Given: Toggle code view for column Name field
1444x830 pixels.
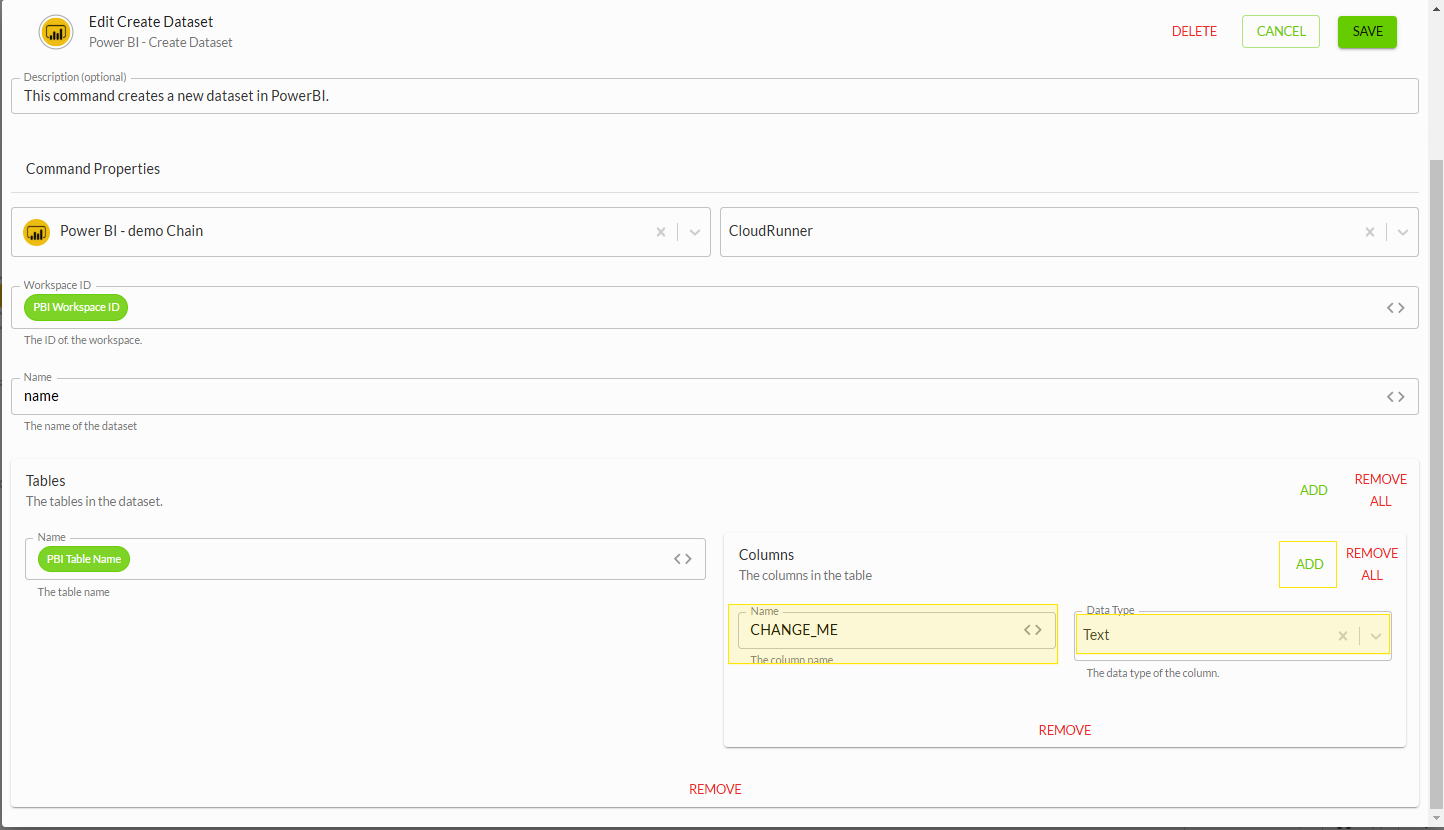Looking at the screenshot, I should tap(1033, 630).
